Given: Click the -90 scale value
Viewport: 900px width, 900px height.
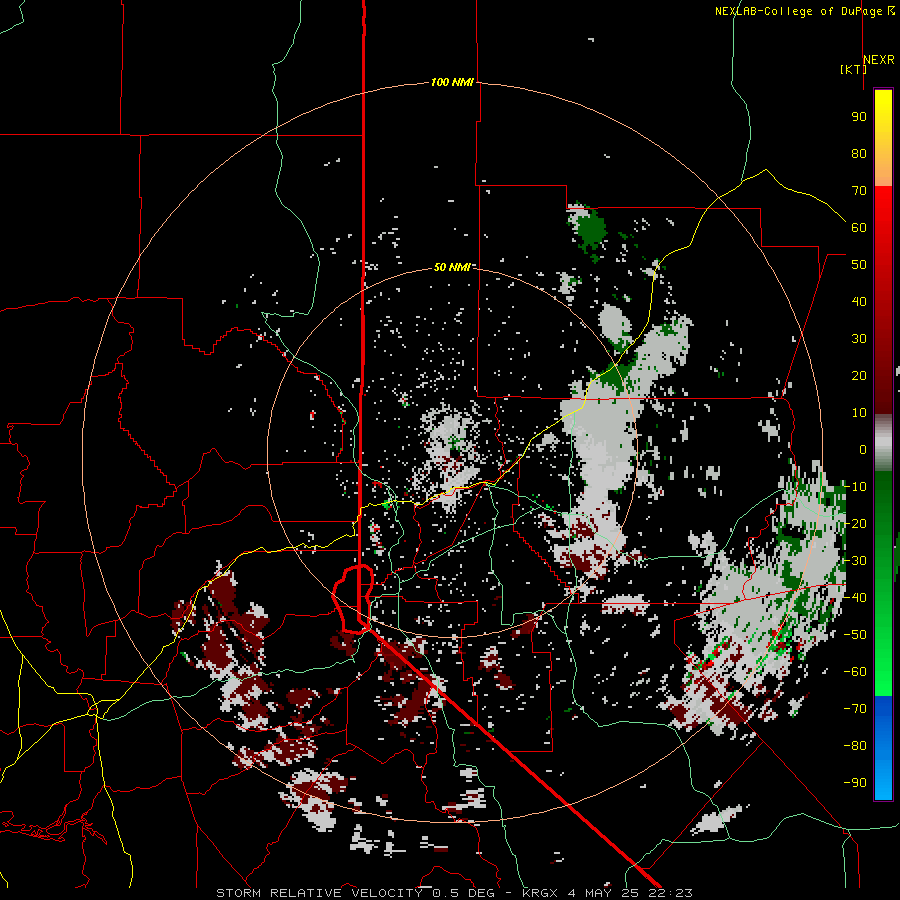Looking at the screenshot, I should (855, 783).
